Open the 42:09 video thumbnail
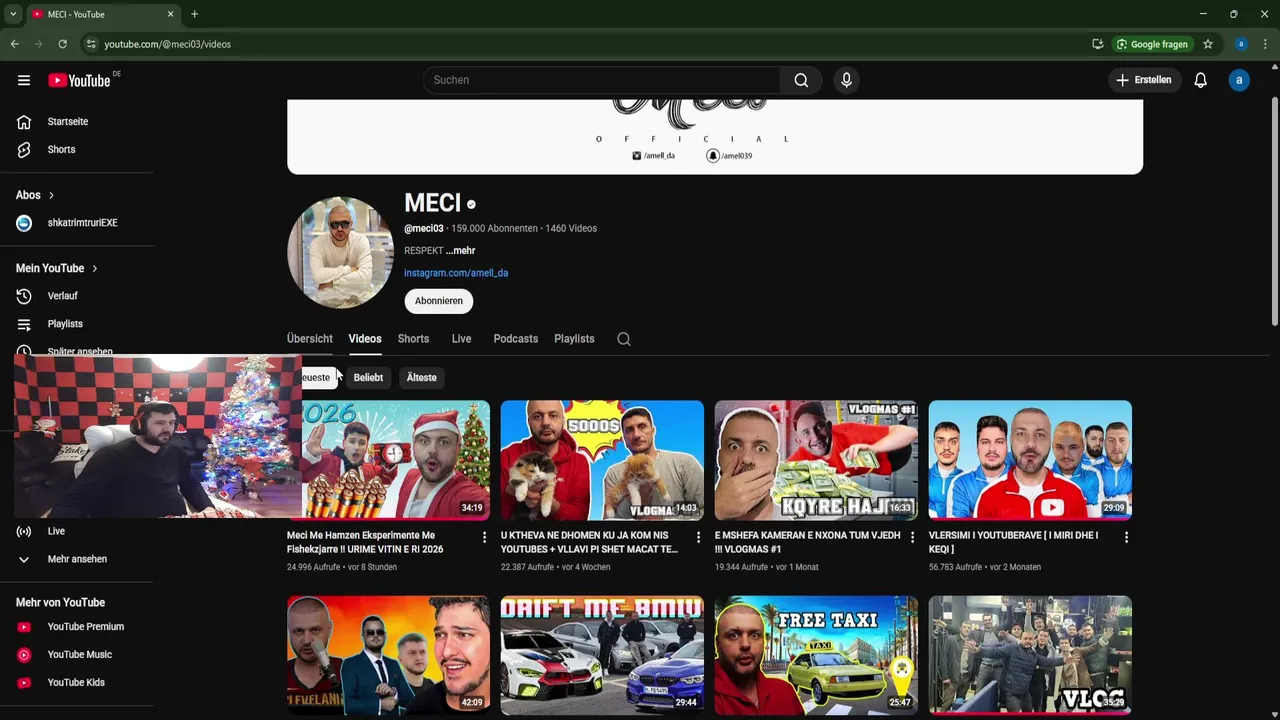Viewport: 1280px width, 720px height. coord(388,655)
